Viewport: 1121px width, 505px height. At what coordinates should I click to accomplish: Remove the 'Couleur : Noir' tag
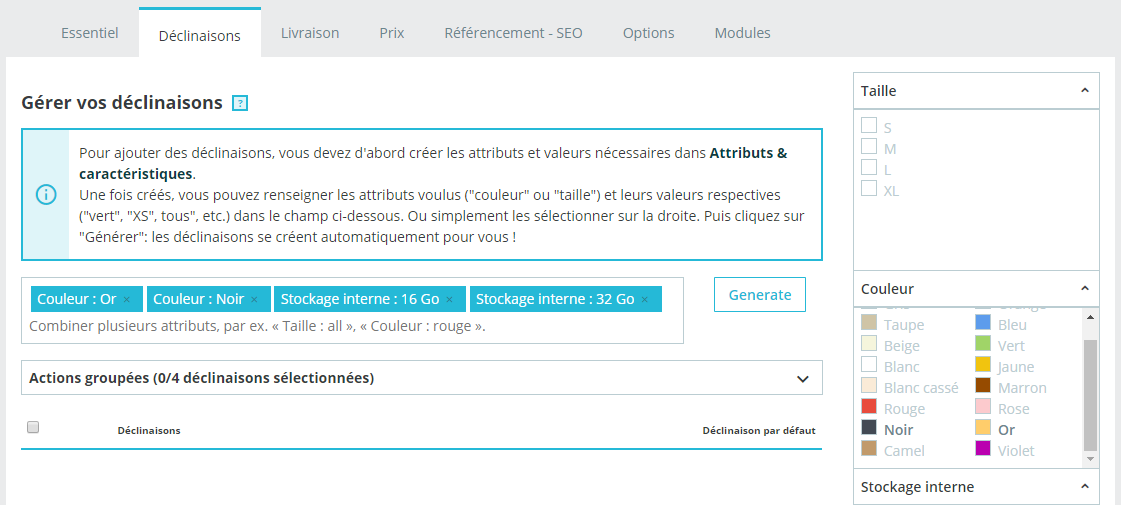254,300
